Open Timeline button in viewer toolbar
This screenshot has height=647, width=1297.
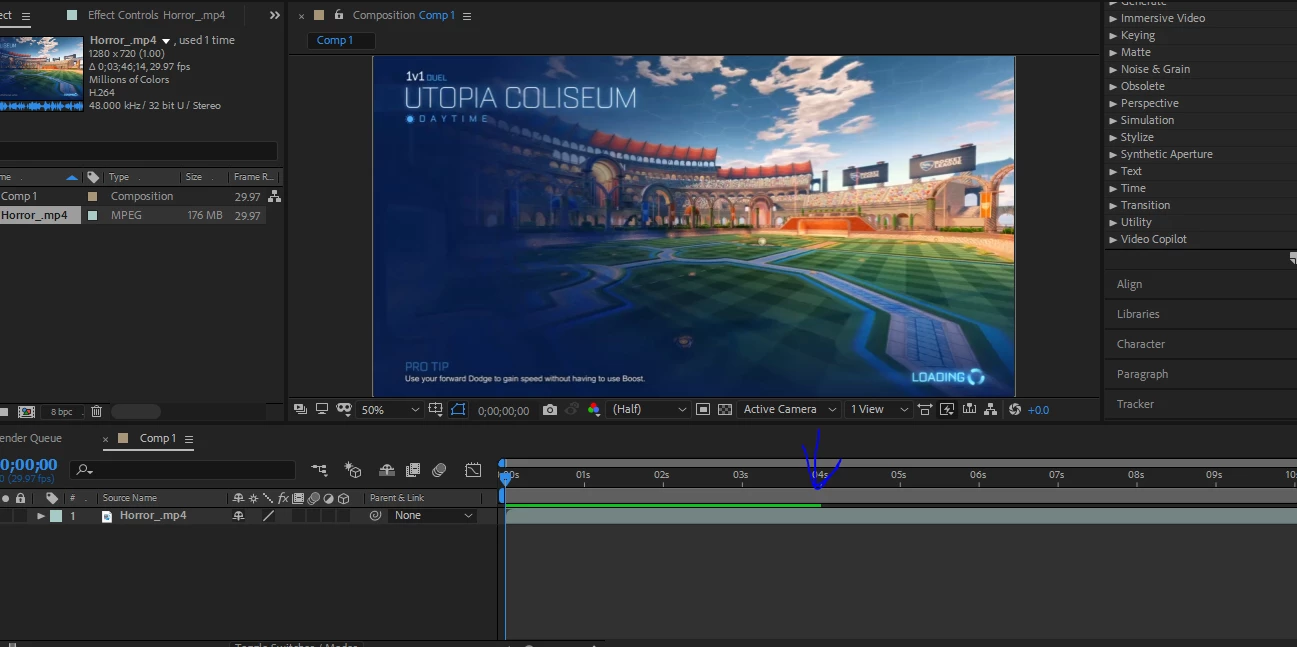pyautogui.click(x=969, y=409)
